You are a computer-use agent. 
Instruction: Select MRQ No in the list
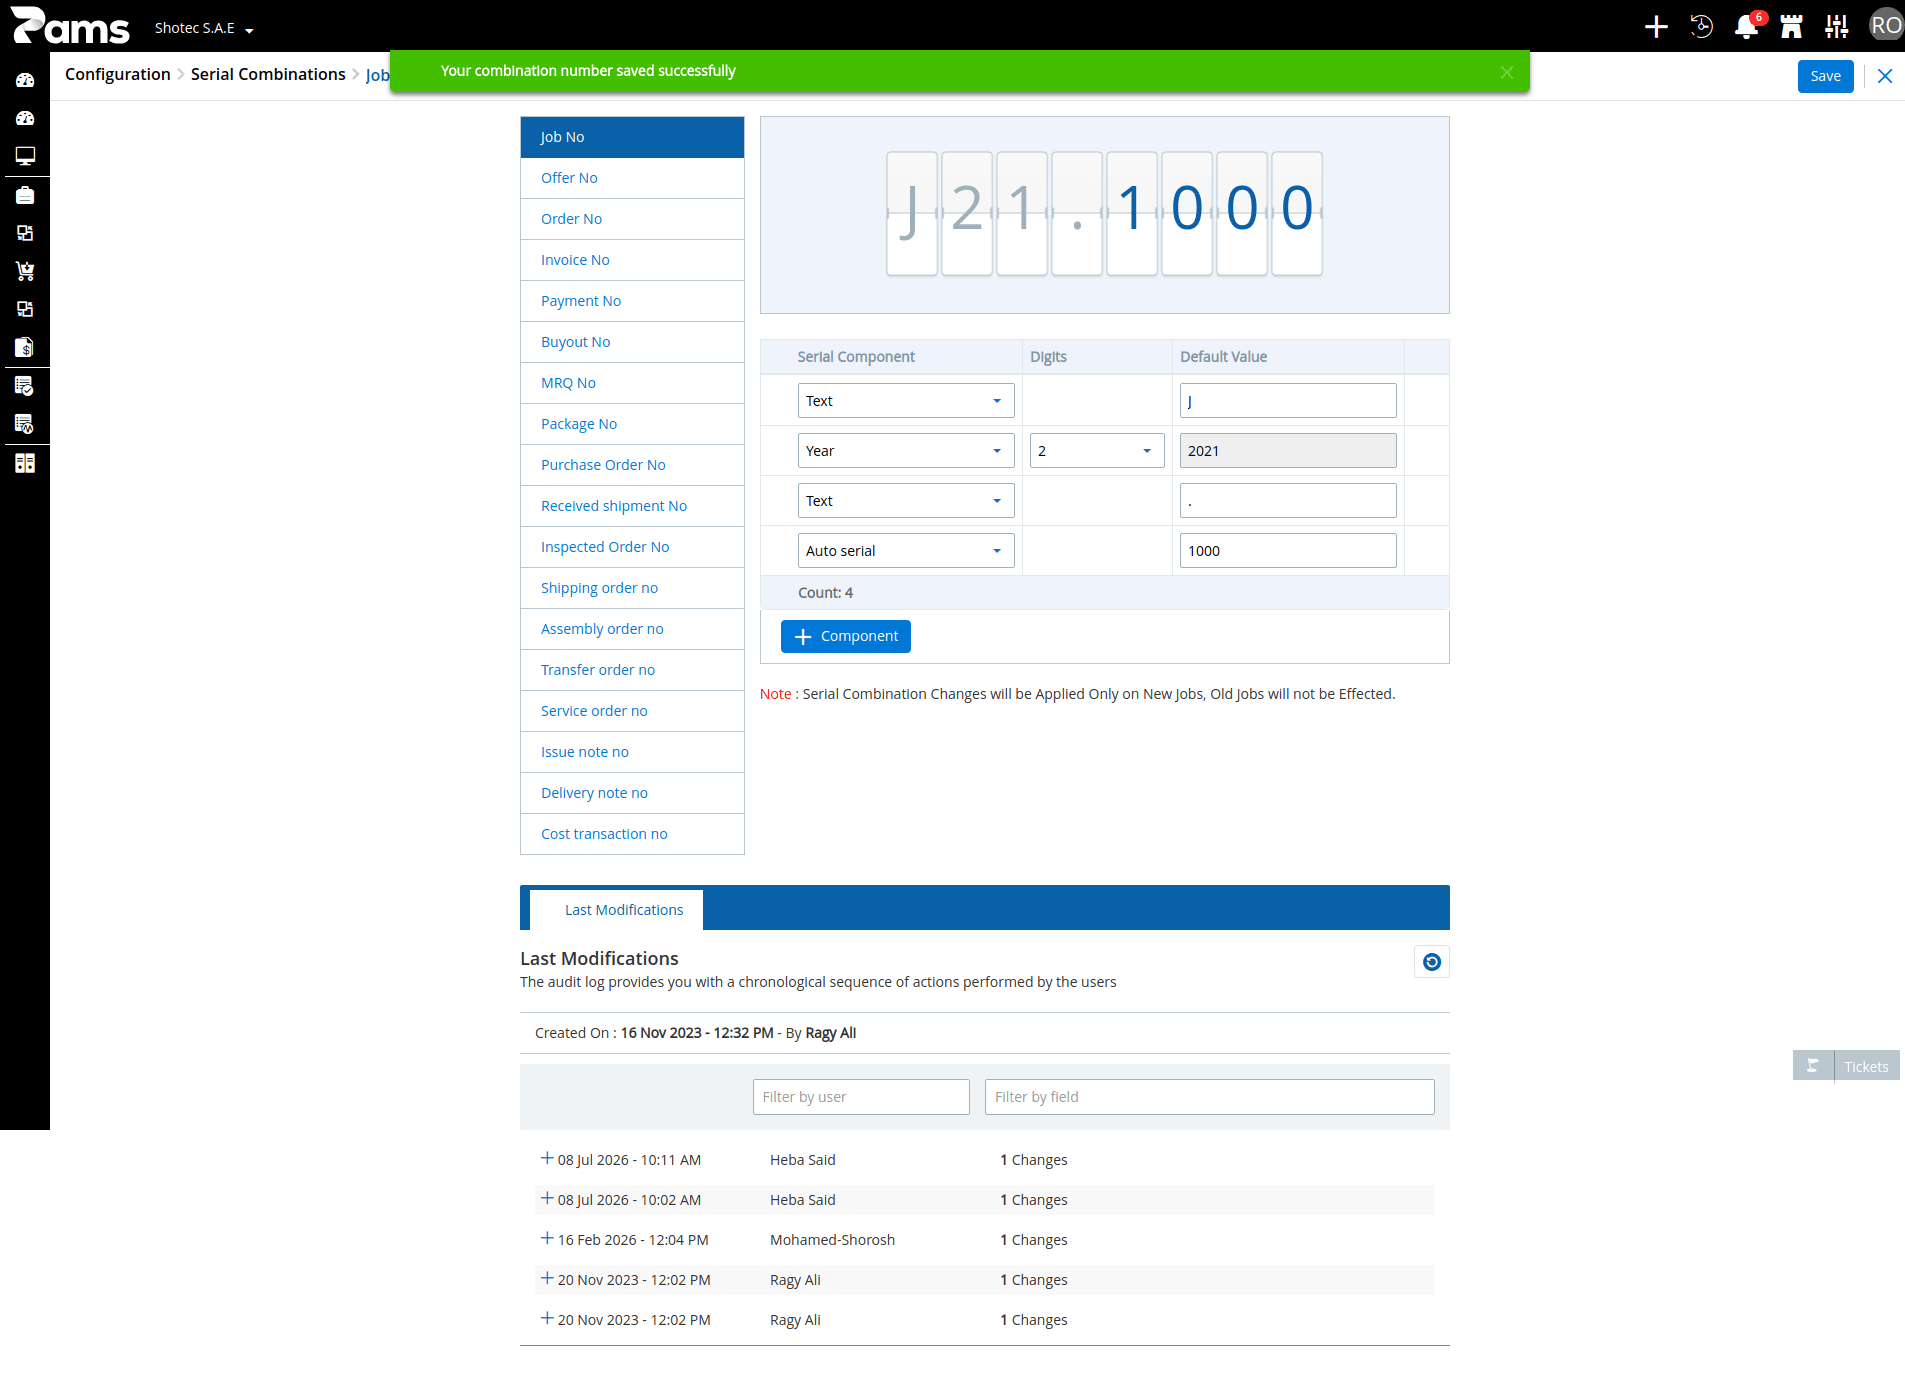(632, 383)
